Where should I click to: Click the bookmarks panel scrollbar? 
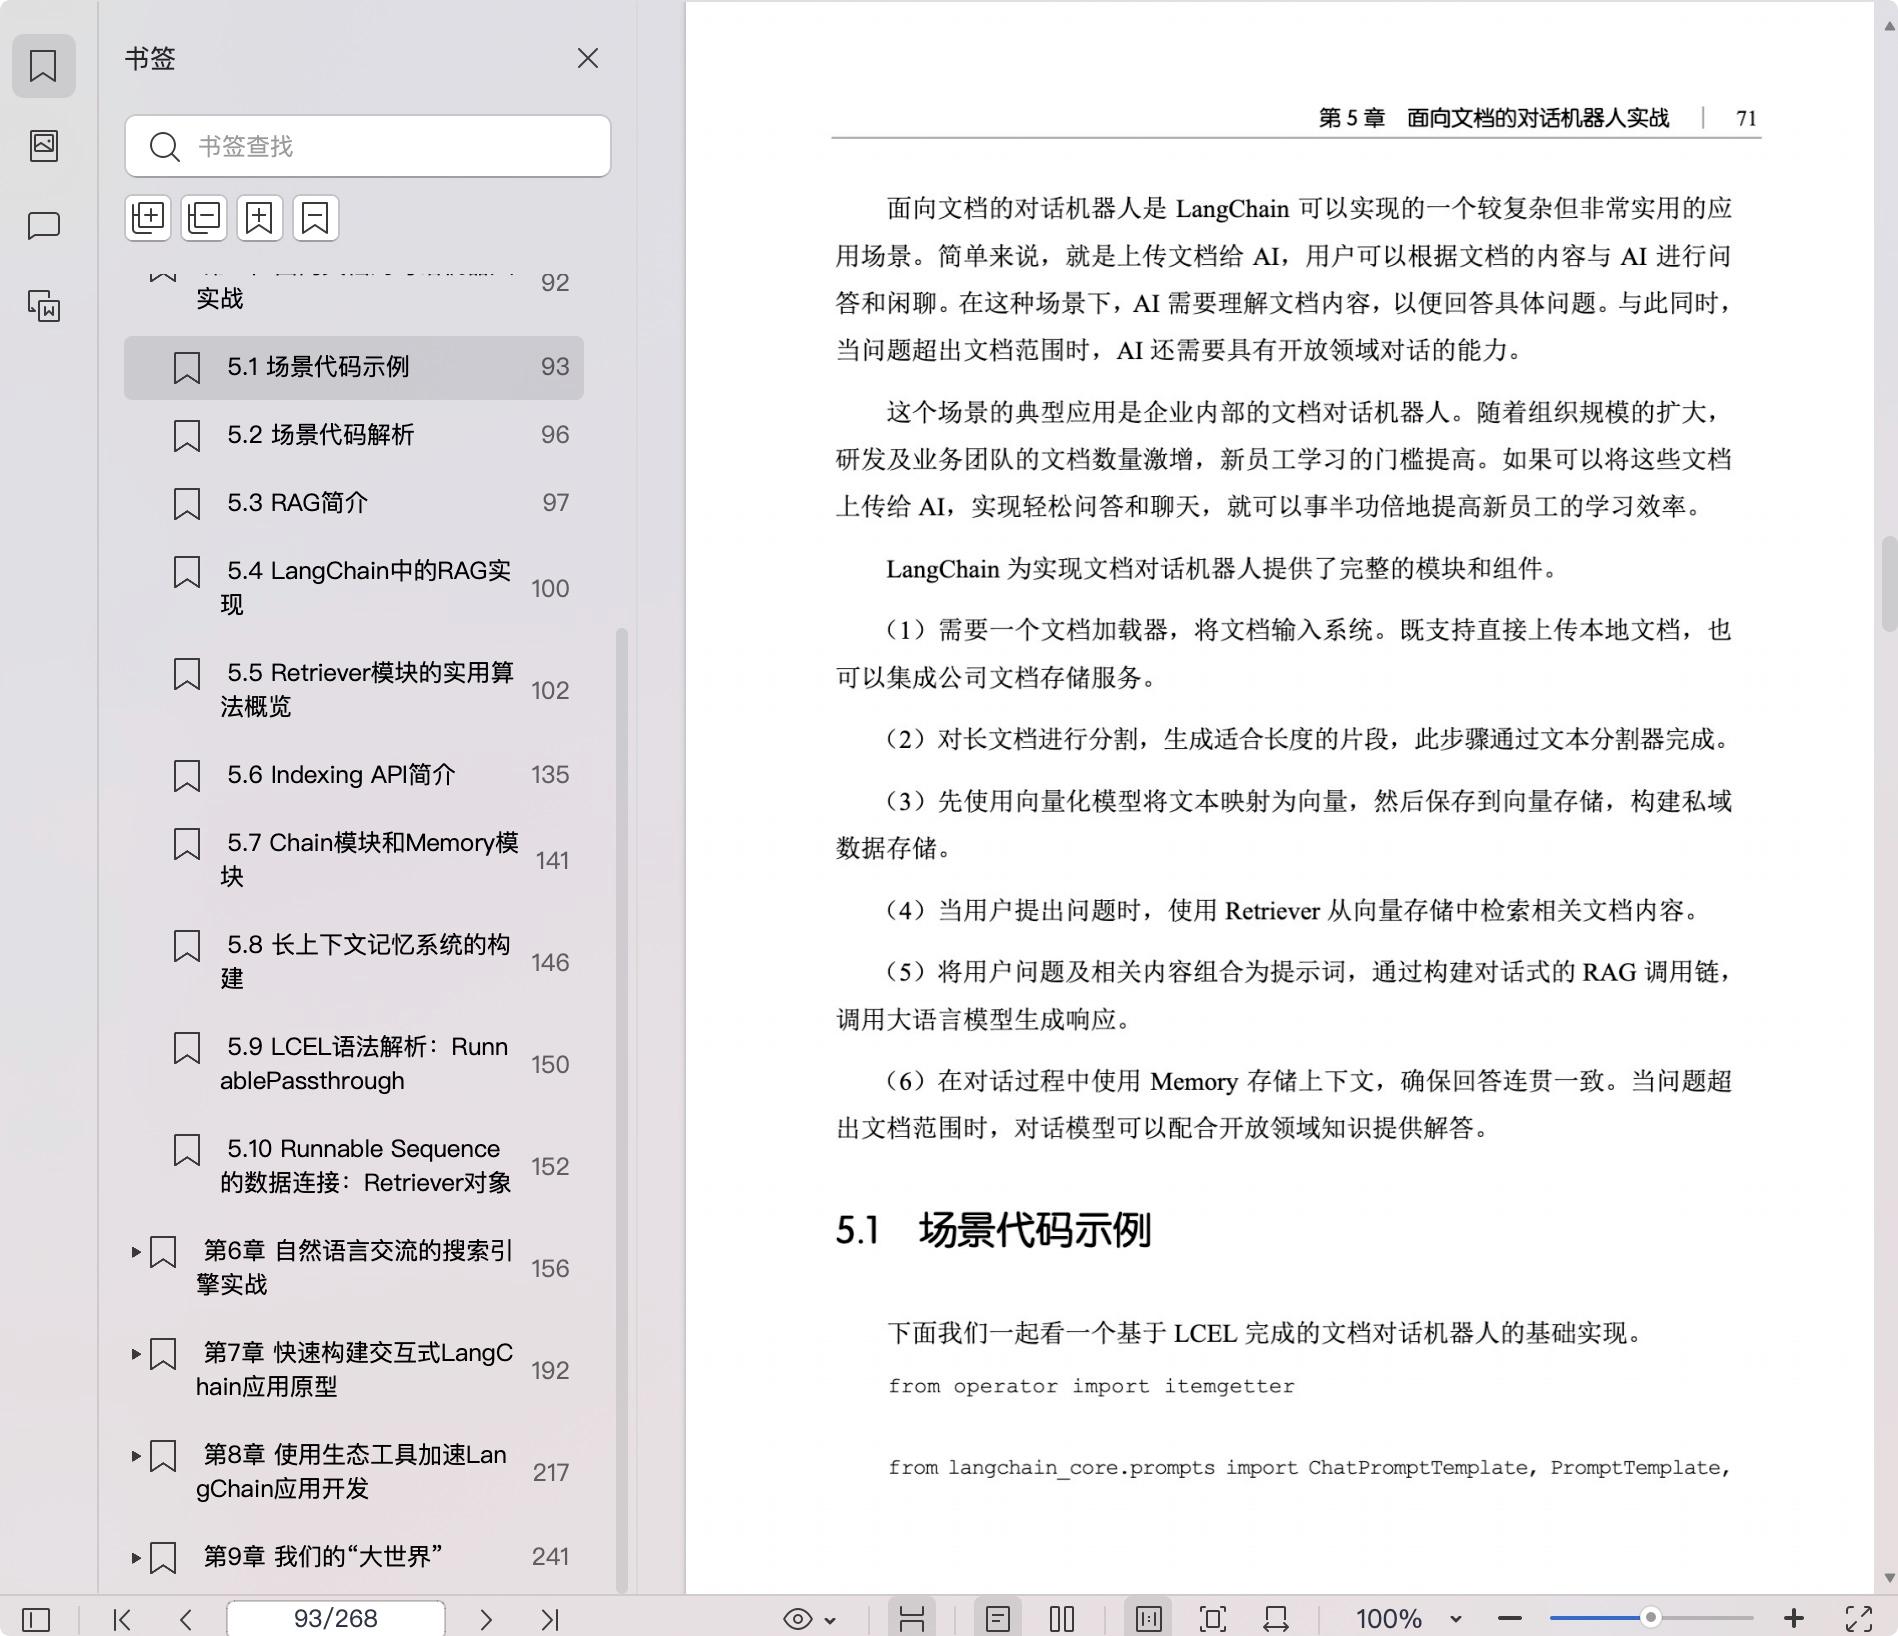622,1110
